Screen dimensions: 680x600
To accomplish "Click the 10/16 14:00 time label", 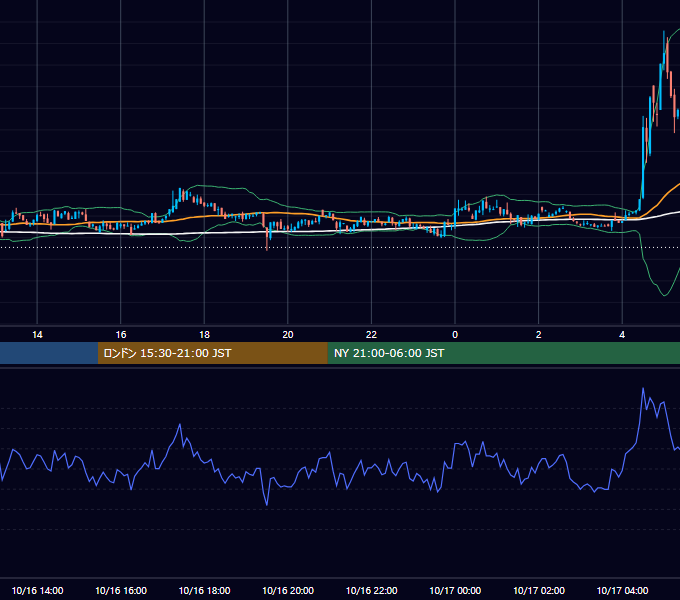I will tap(37, 590).
